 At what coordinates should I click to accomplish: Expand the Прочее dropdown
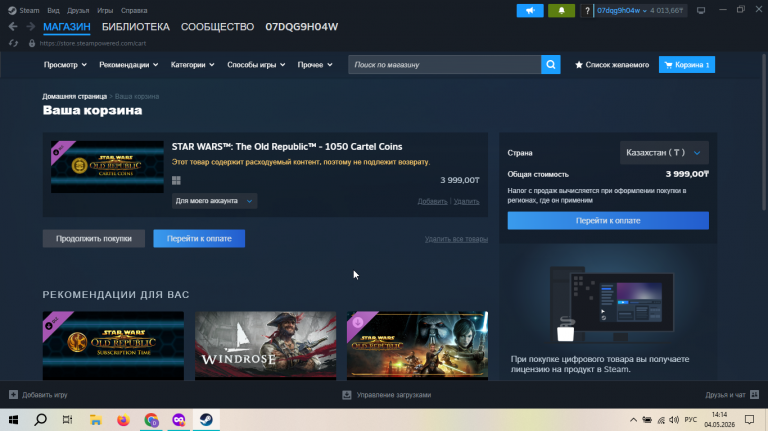[x=315, y=65]
